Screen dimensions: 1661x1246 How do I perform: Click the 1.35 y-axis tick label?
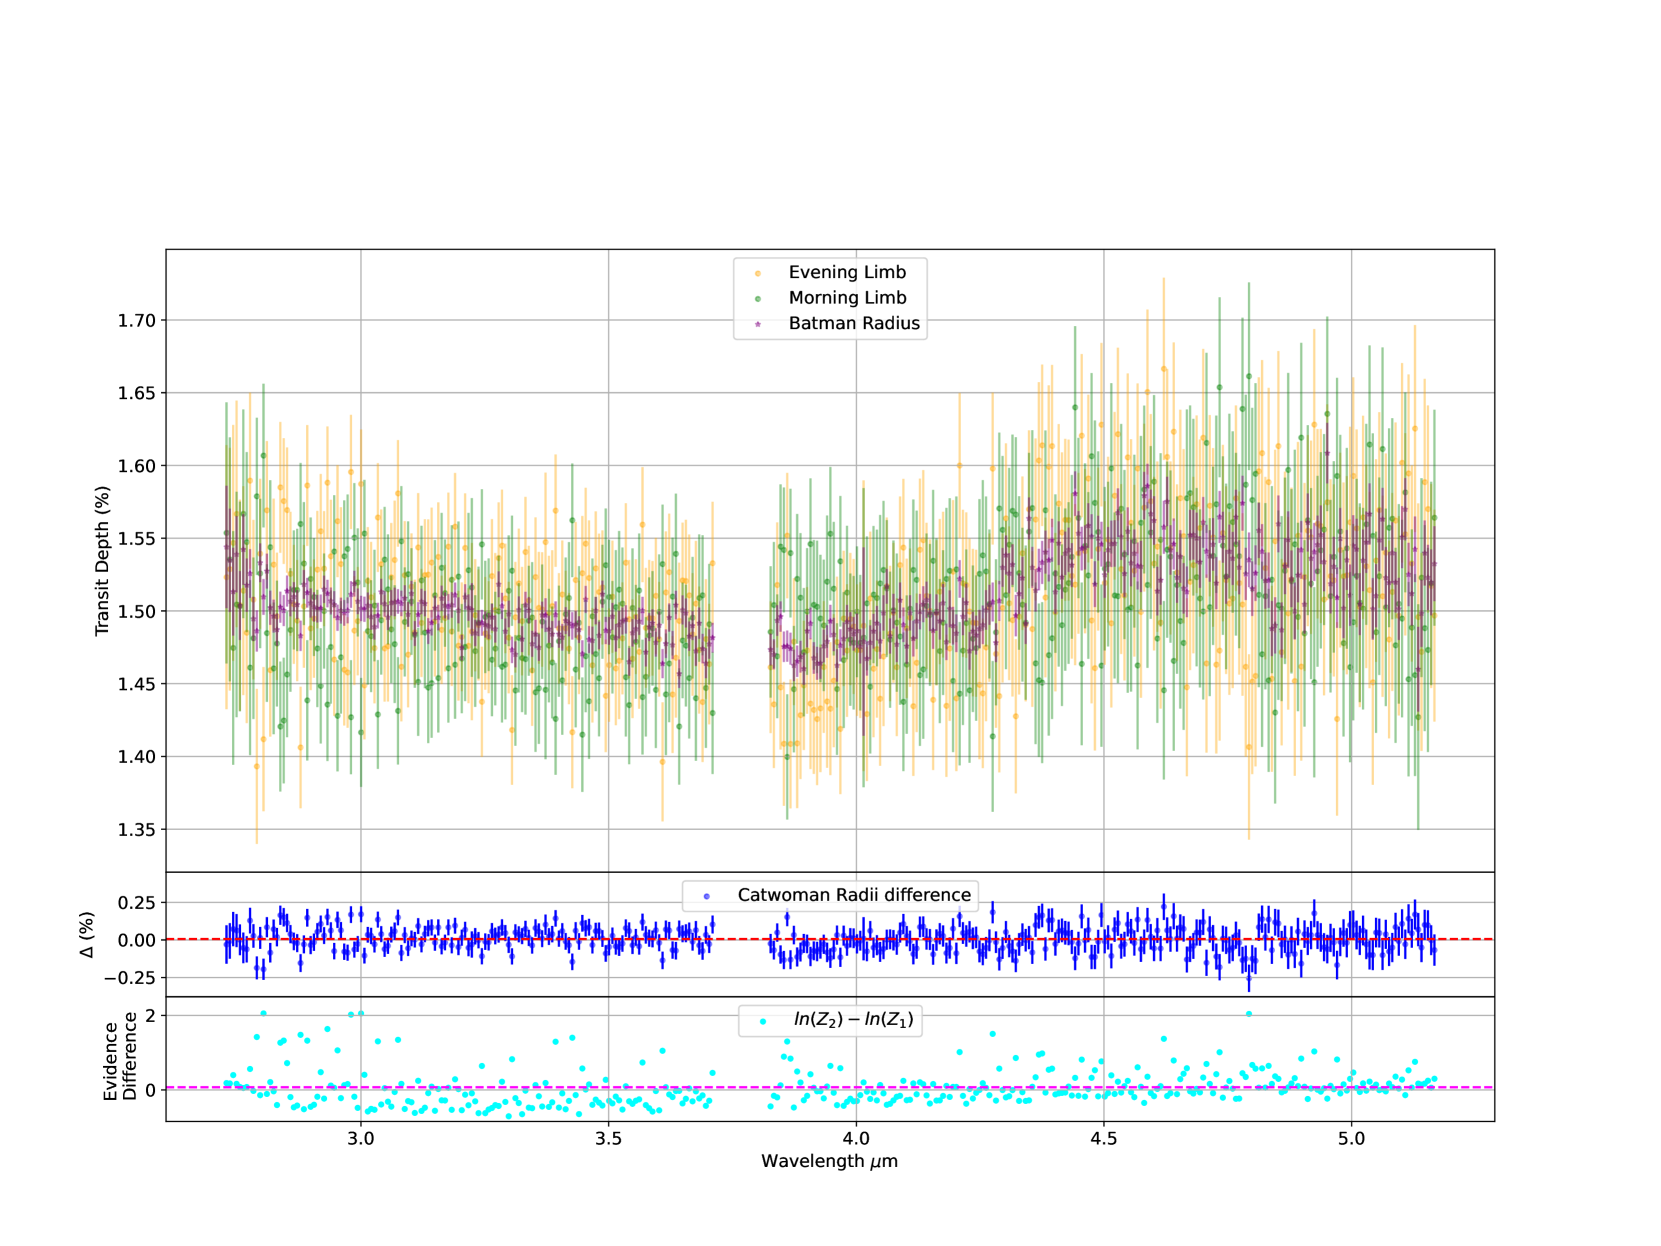coord(137,830)
